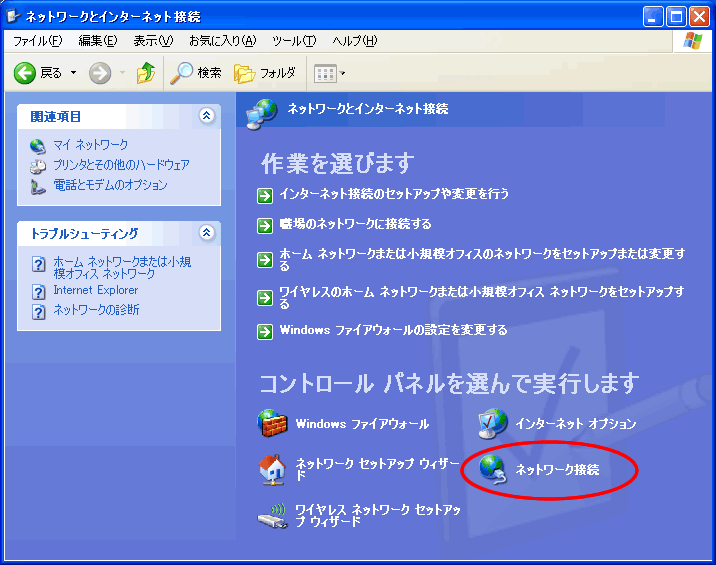The image size is (716, 565).
Task: Click the header network globe icon
Action: (x=261, y=114)
